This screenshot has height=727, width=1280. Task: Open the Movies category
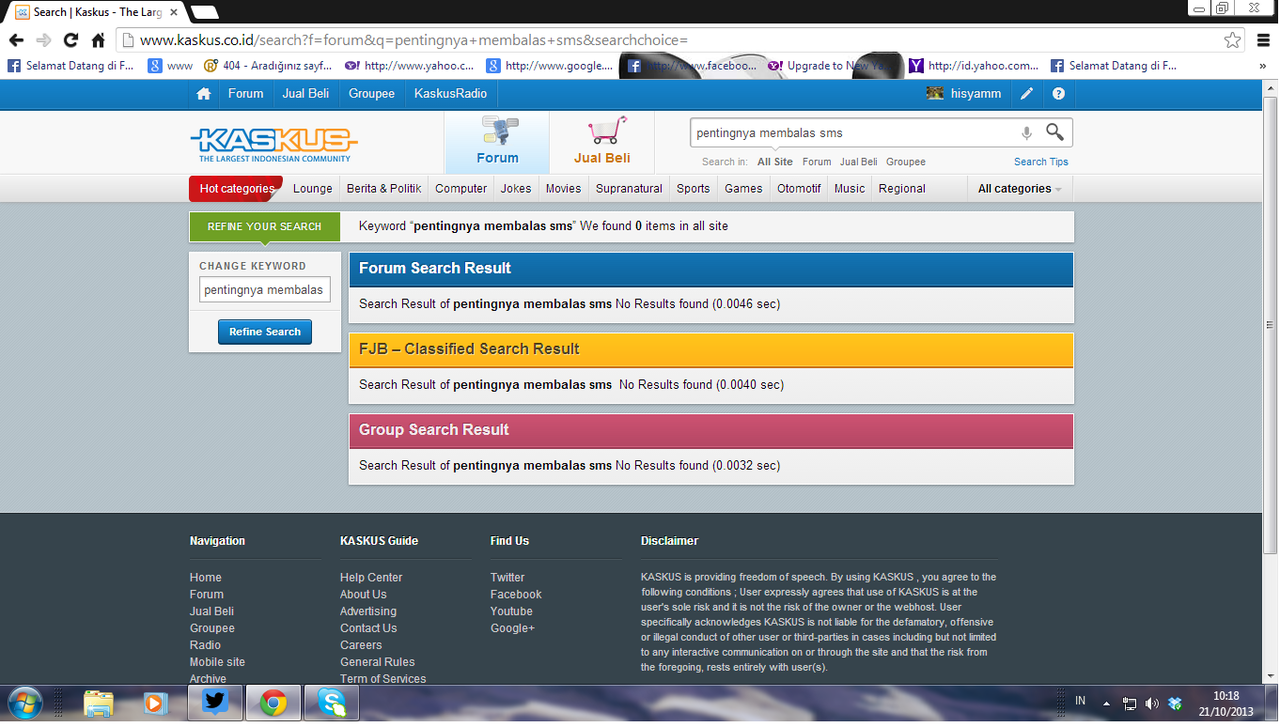[563, 188]
